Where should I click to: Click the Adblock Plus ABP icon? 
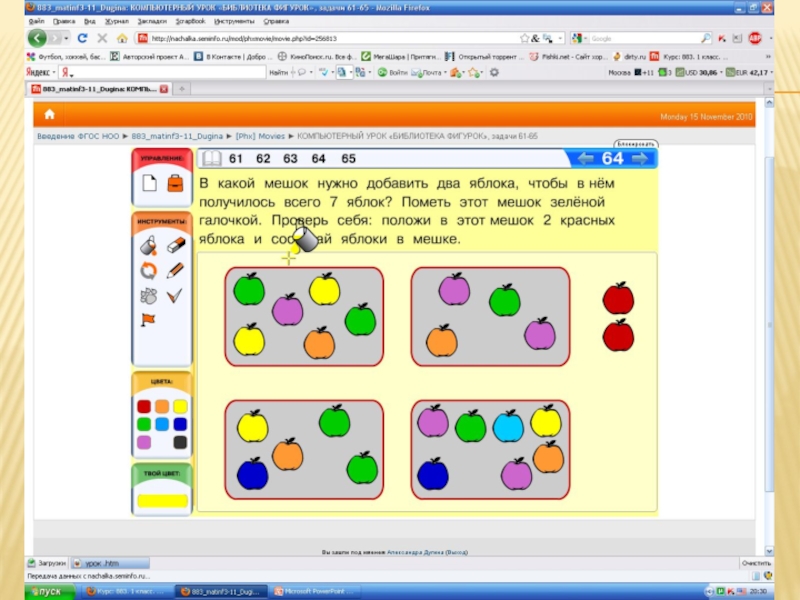click(755, 38)
